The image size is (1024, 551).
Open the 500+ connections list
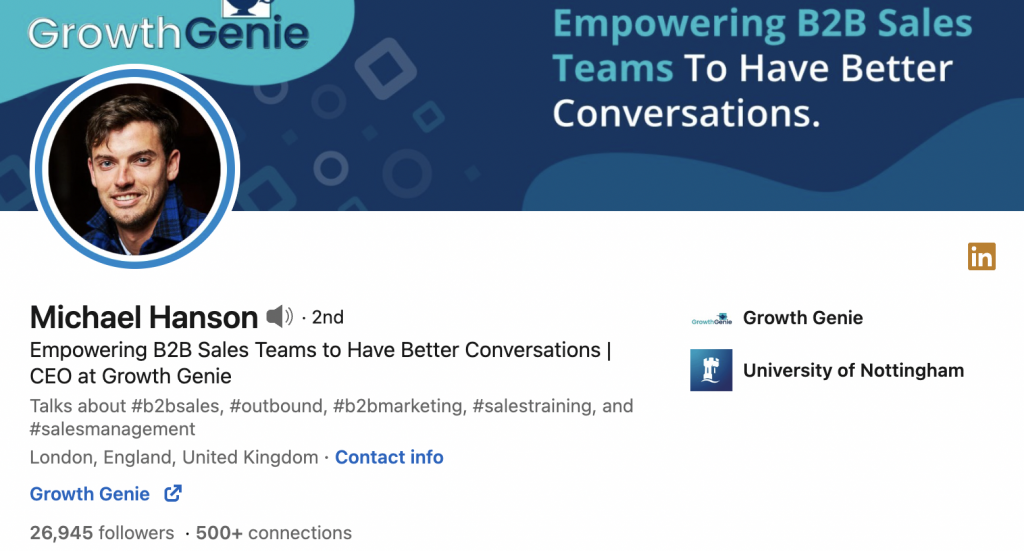pos(274,533)
